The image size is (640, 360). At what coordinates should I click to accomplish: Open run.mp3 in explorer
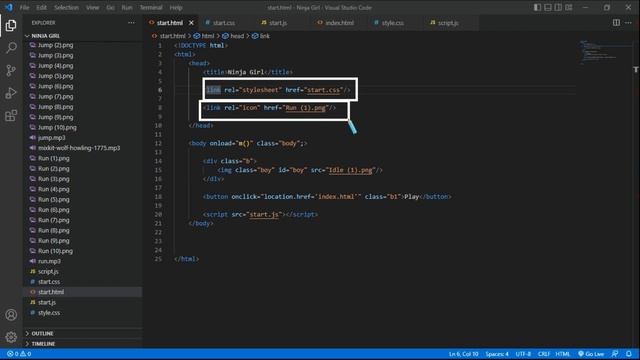coord(49,261)
